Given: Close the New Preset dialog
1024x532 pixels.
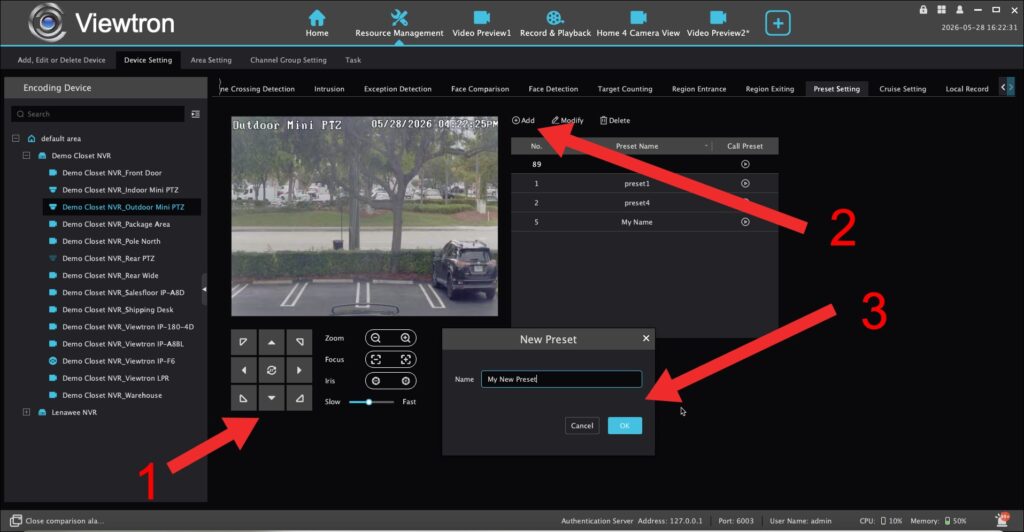Looking at the screenshot, I should pyautogui.click(x=646, y=338).
